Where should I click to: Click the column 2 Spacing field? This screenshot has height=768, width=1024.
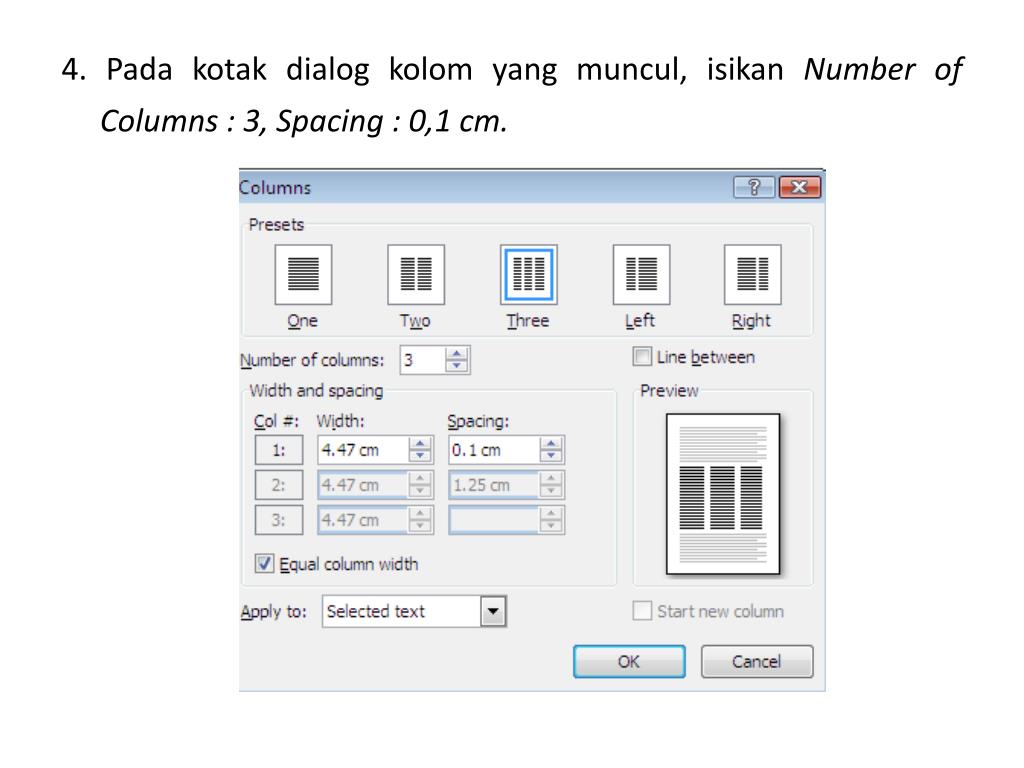494,485
